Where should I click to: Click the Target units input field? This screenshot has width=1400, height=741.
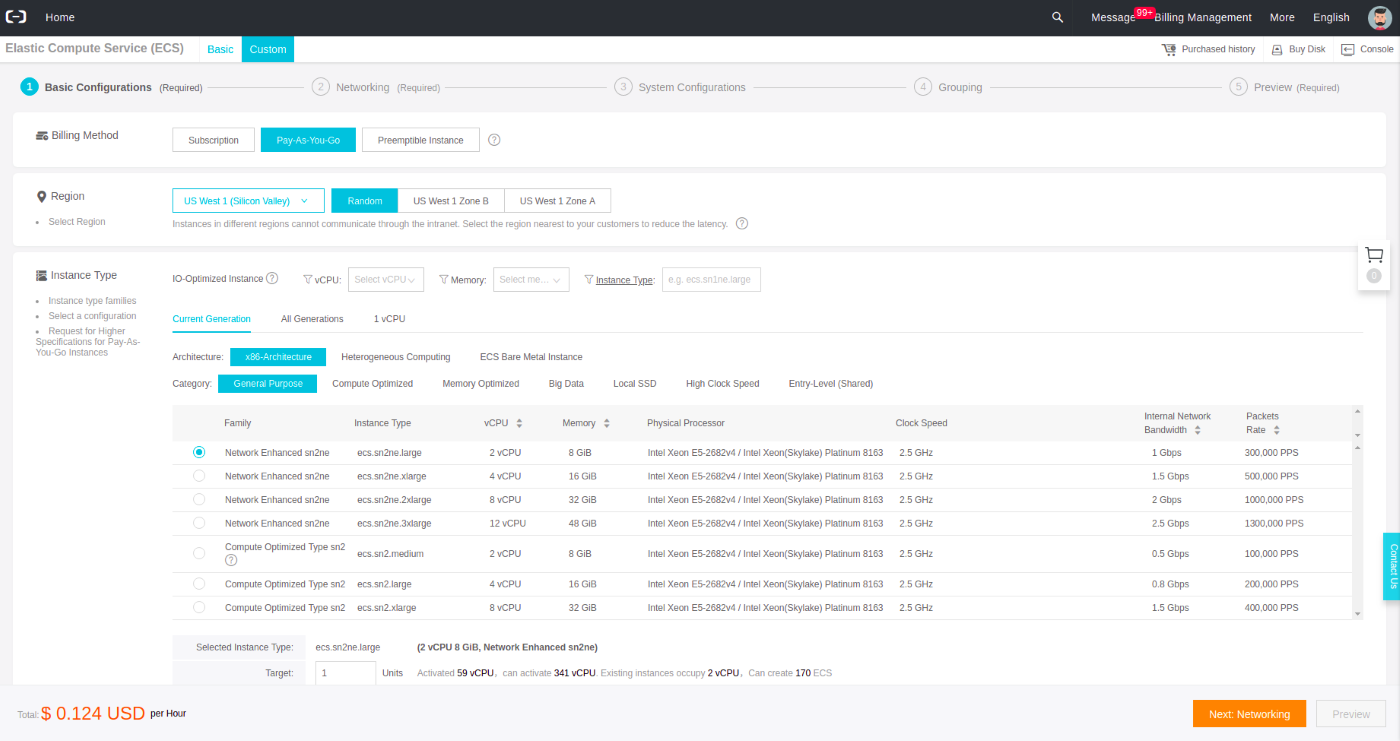[x=345, y=672]
